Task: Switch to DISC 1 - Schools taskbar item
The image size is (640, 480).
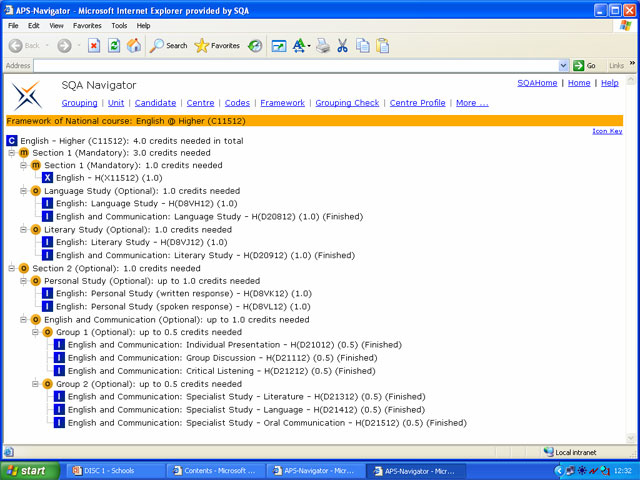Action: tap(116, 471)
